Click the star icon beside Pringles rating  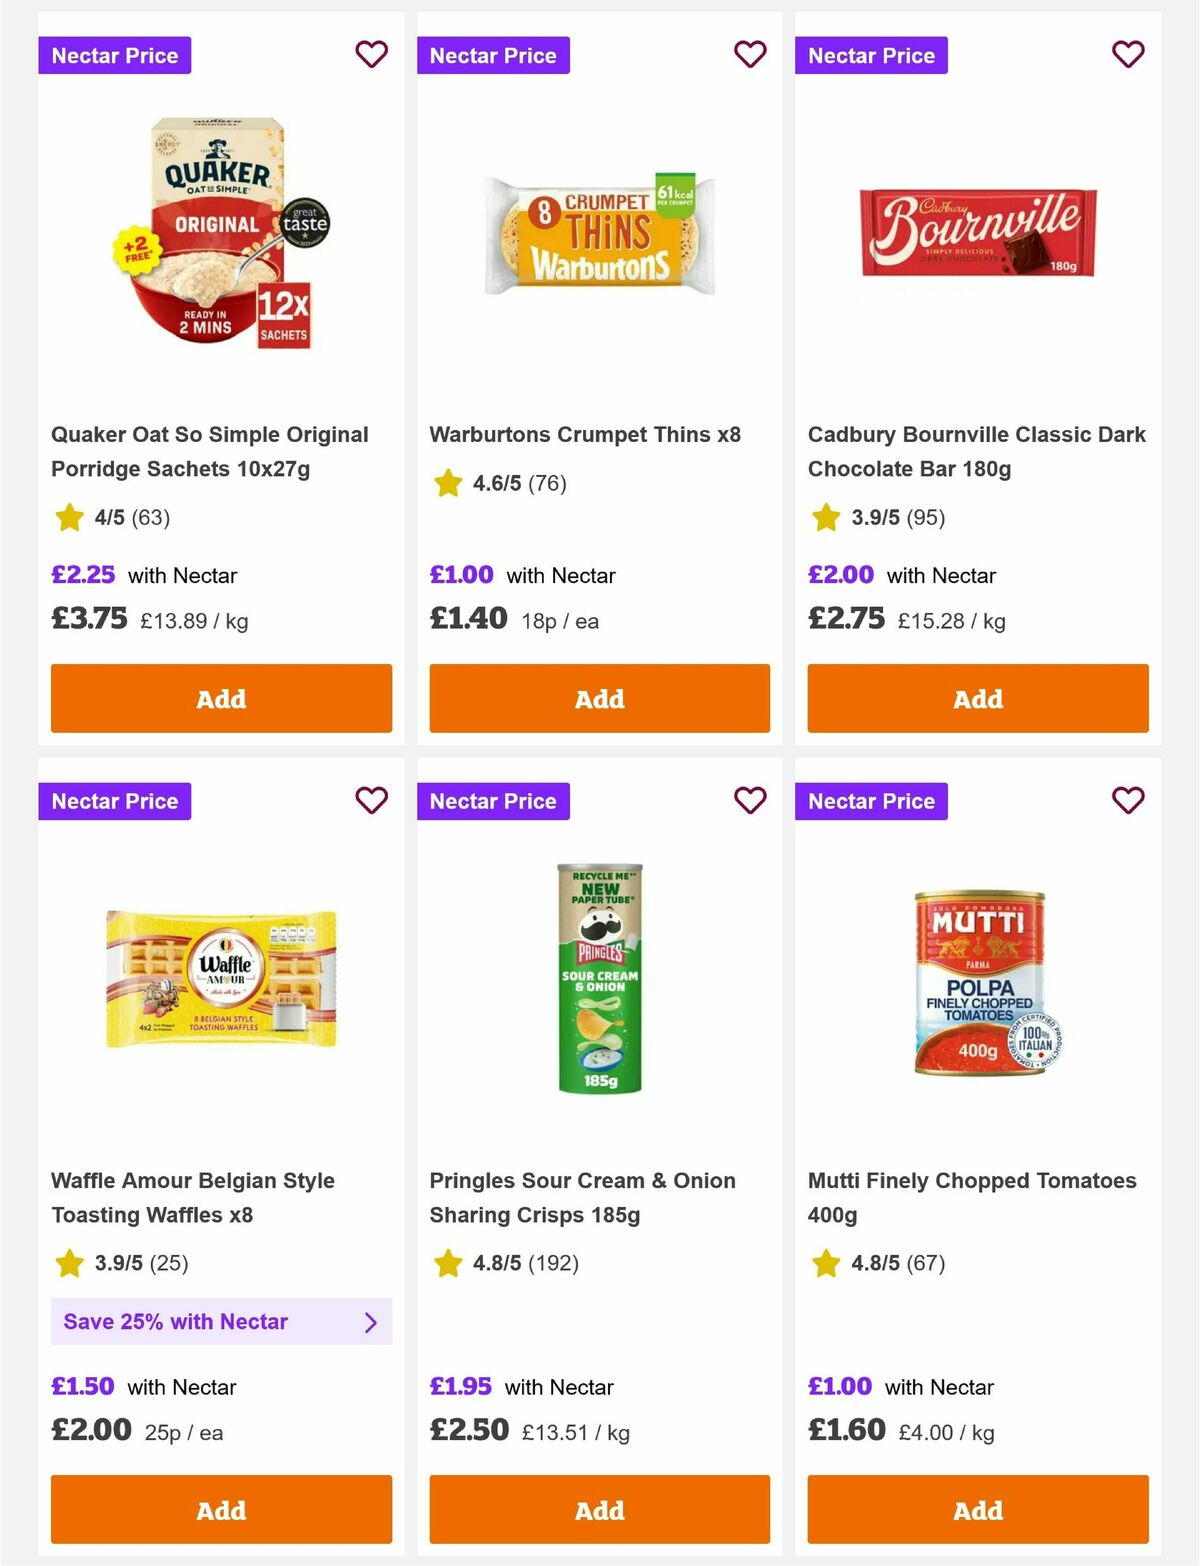(446, 1263)
